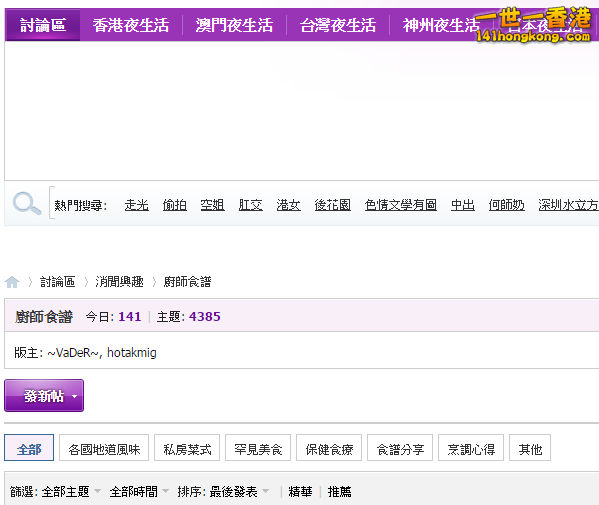The width and height of the screenshot is (599, 505).
Task: Search hot keyword 色情文學有圖
Action: (x=401, y=205)
